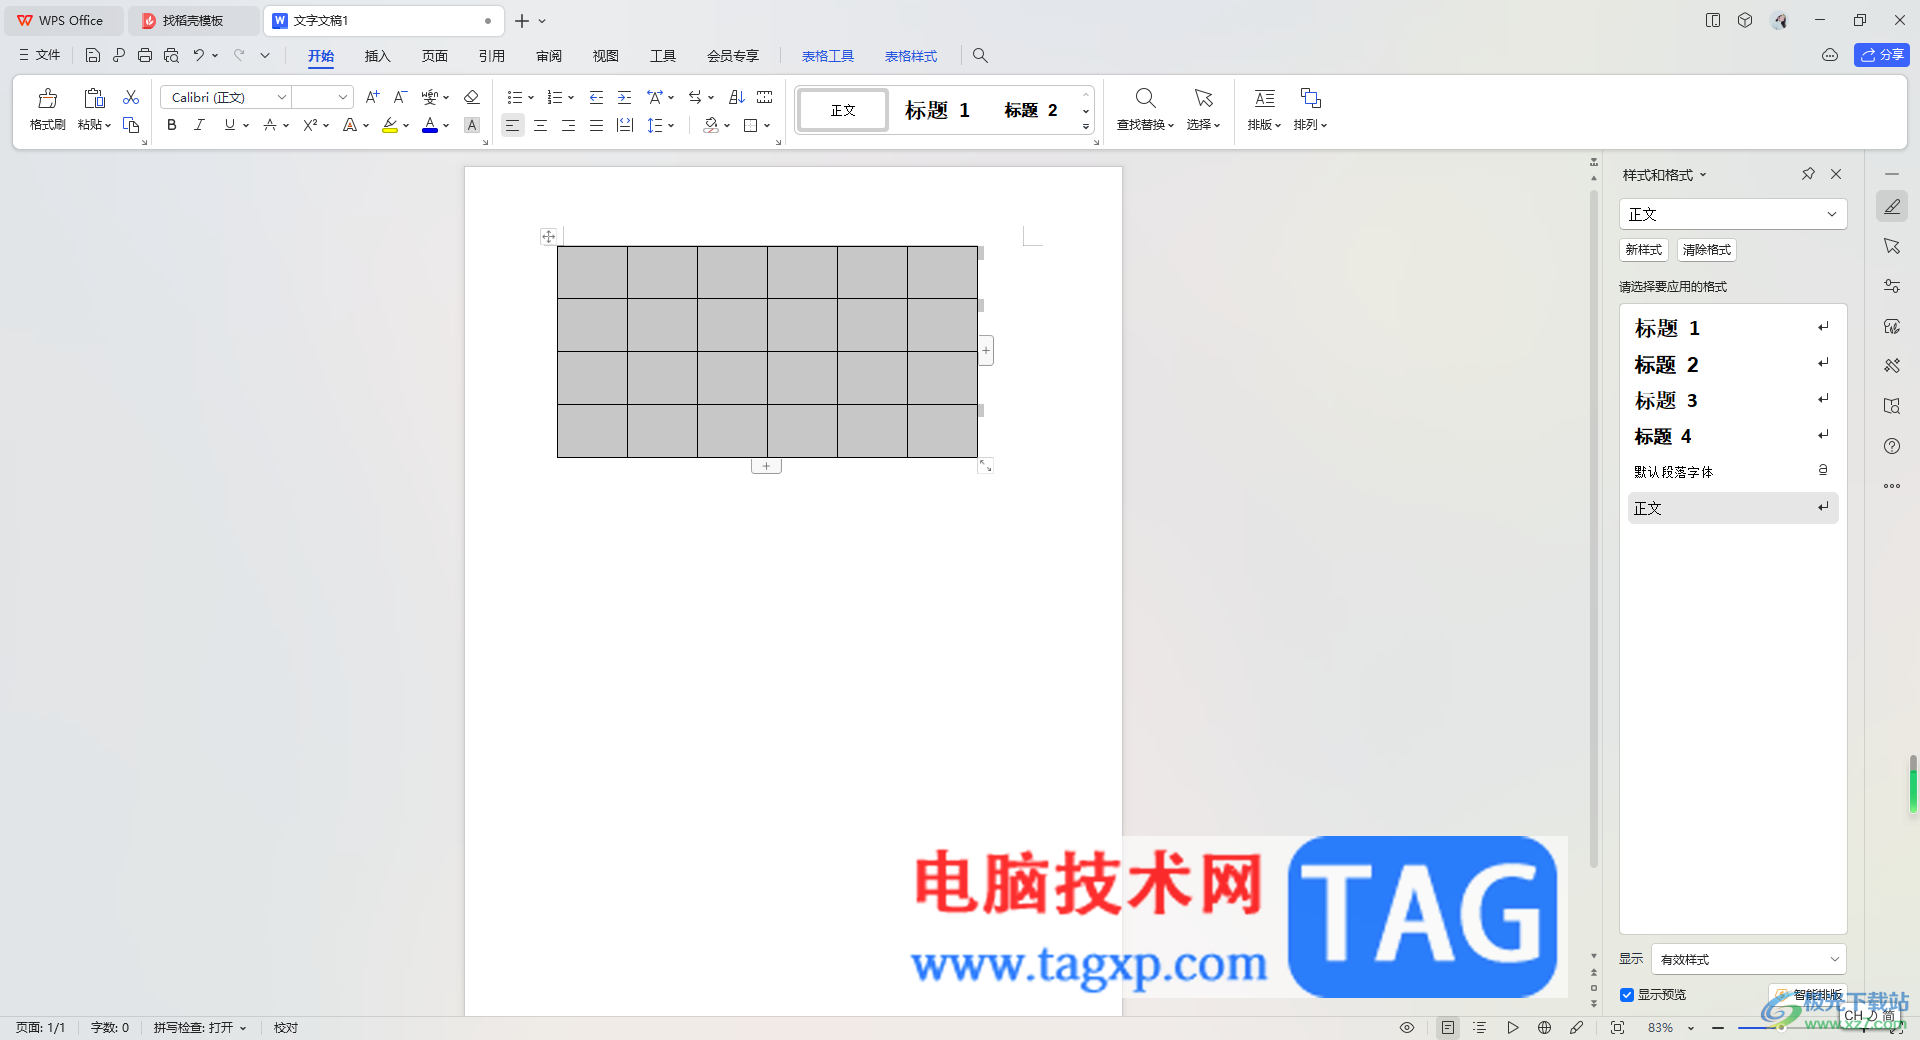Click the Decrease Font Size icon

400,97
